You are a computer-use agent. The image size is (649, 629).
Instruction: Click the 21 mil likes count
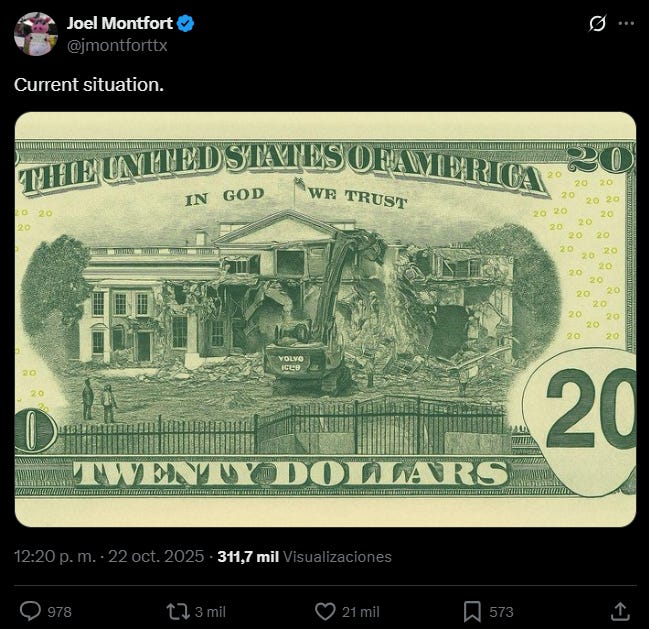point(361,612)
